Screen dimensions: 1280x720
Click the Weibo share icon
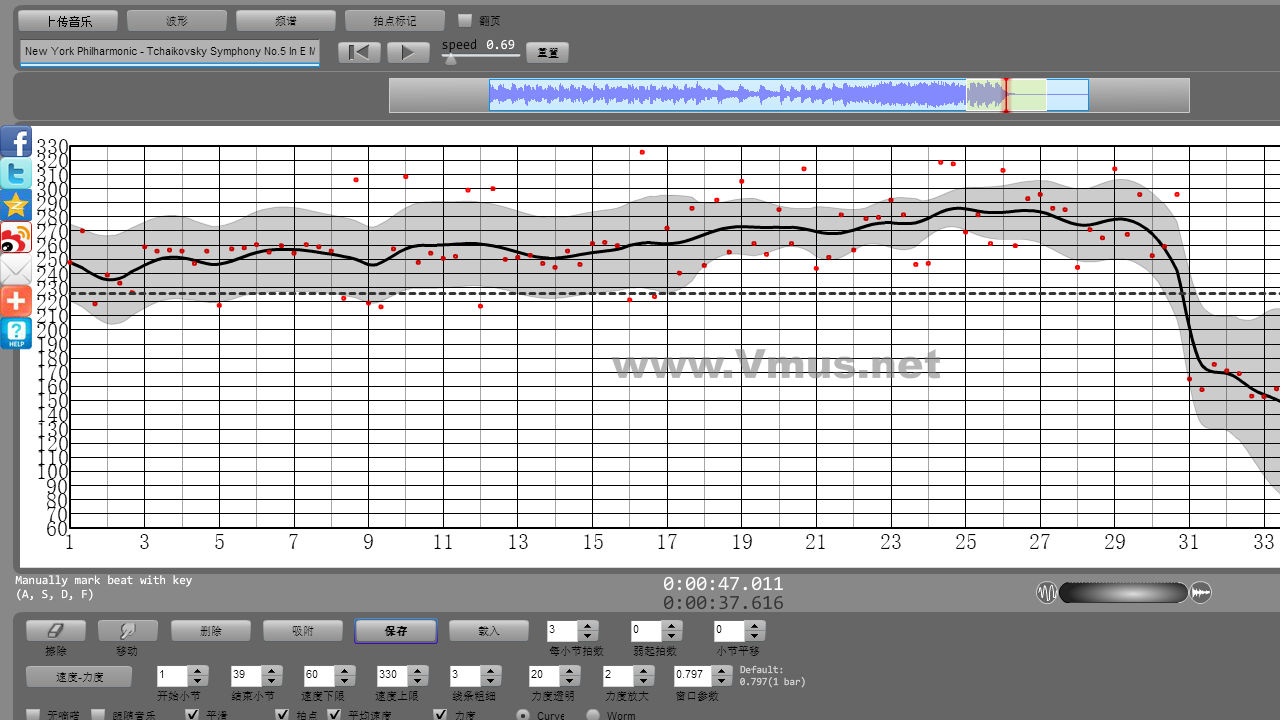(16, 237)
